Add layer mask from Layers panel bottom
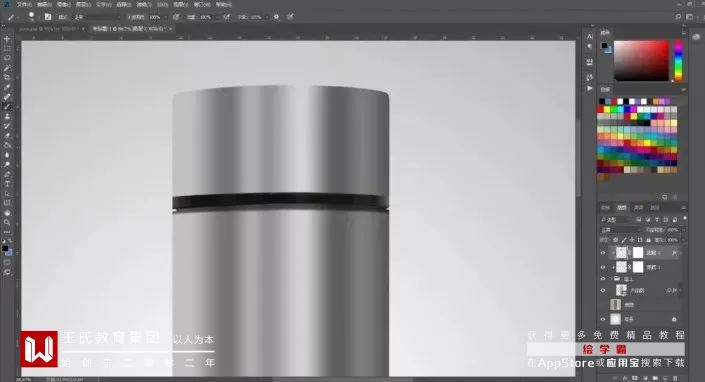Viewport: 705px width, 382px height. coord(634,378)
